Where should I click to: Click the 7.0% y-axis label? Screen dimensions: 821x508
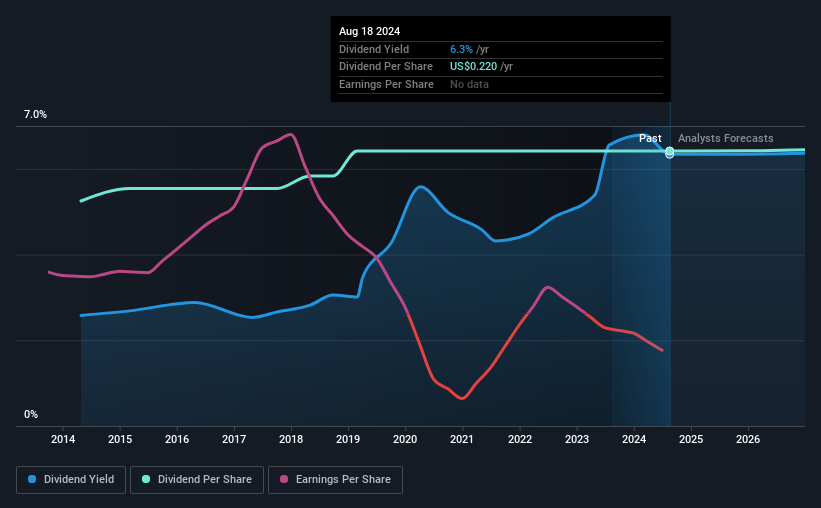coord(36,115)
